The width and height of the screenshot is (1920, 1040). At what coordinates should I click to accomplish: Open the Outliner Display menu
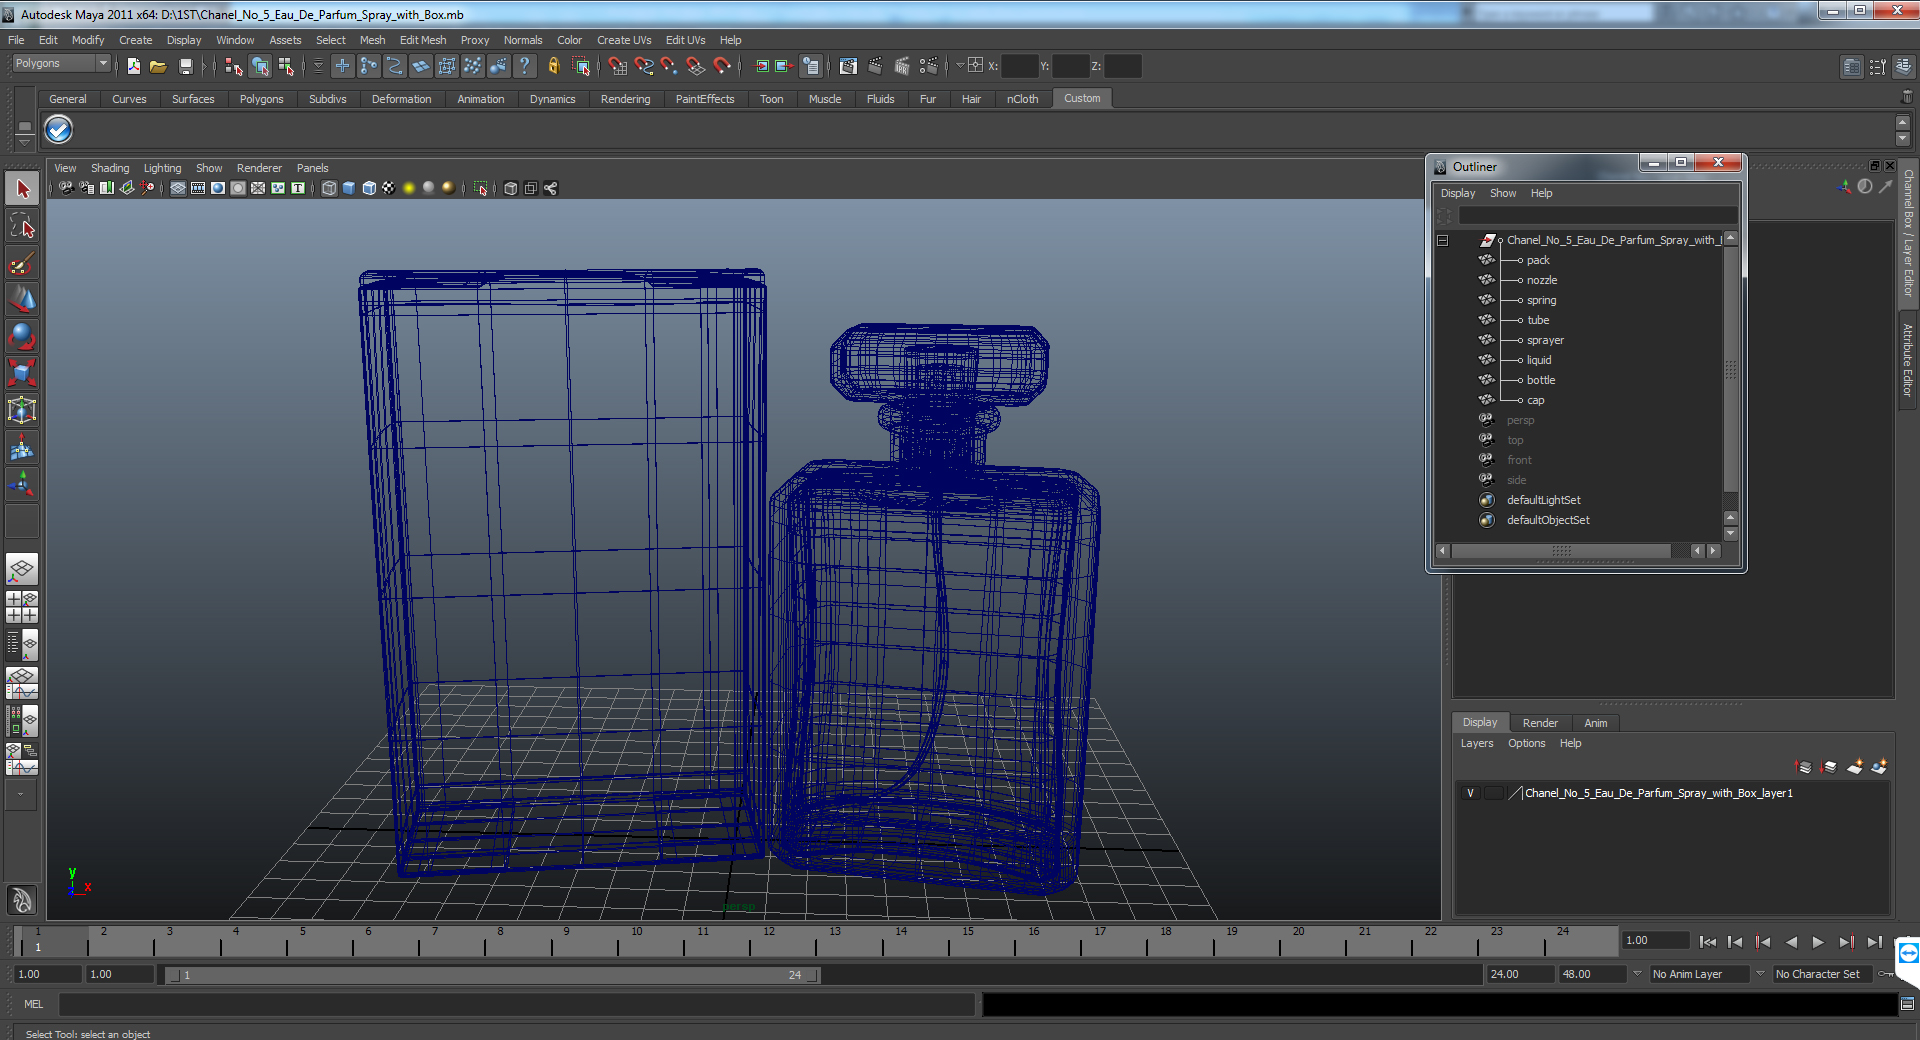tap(1458, 193)
